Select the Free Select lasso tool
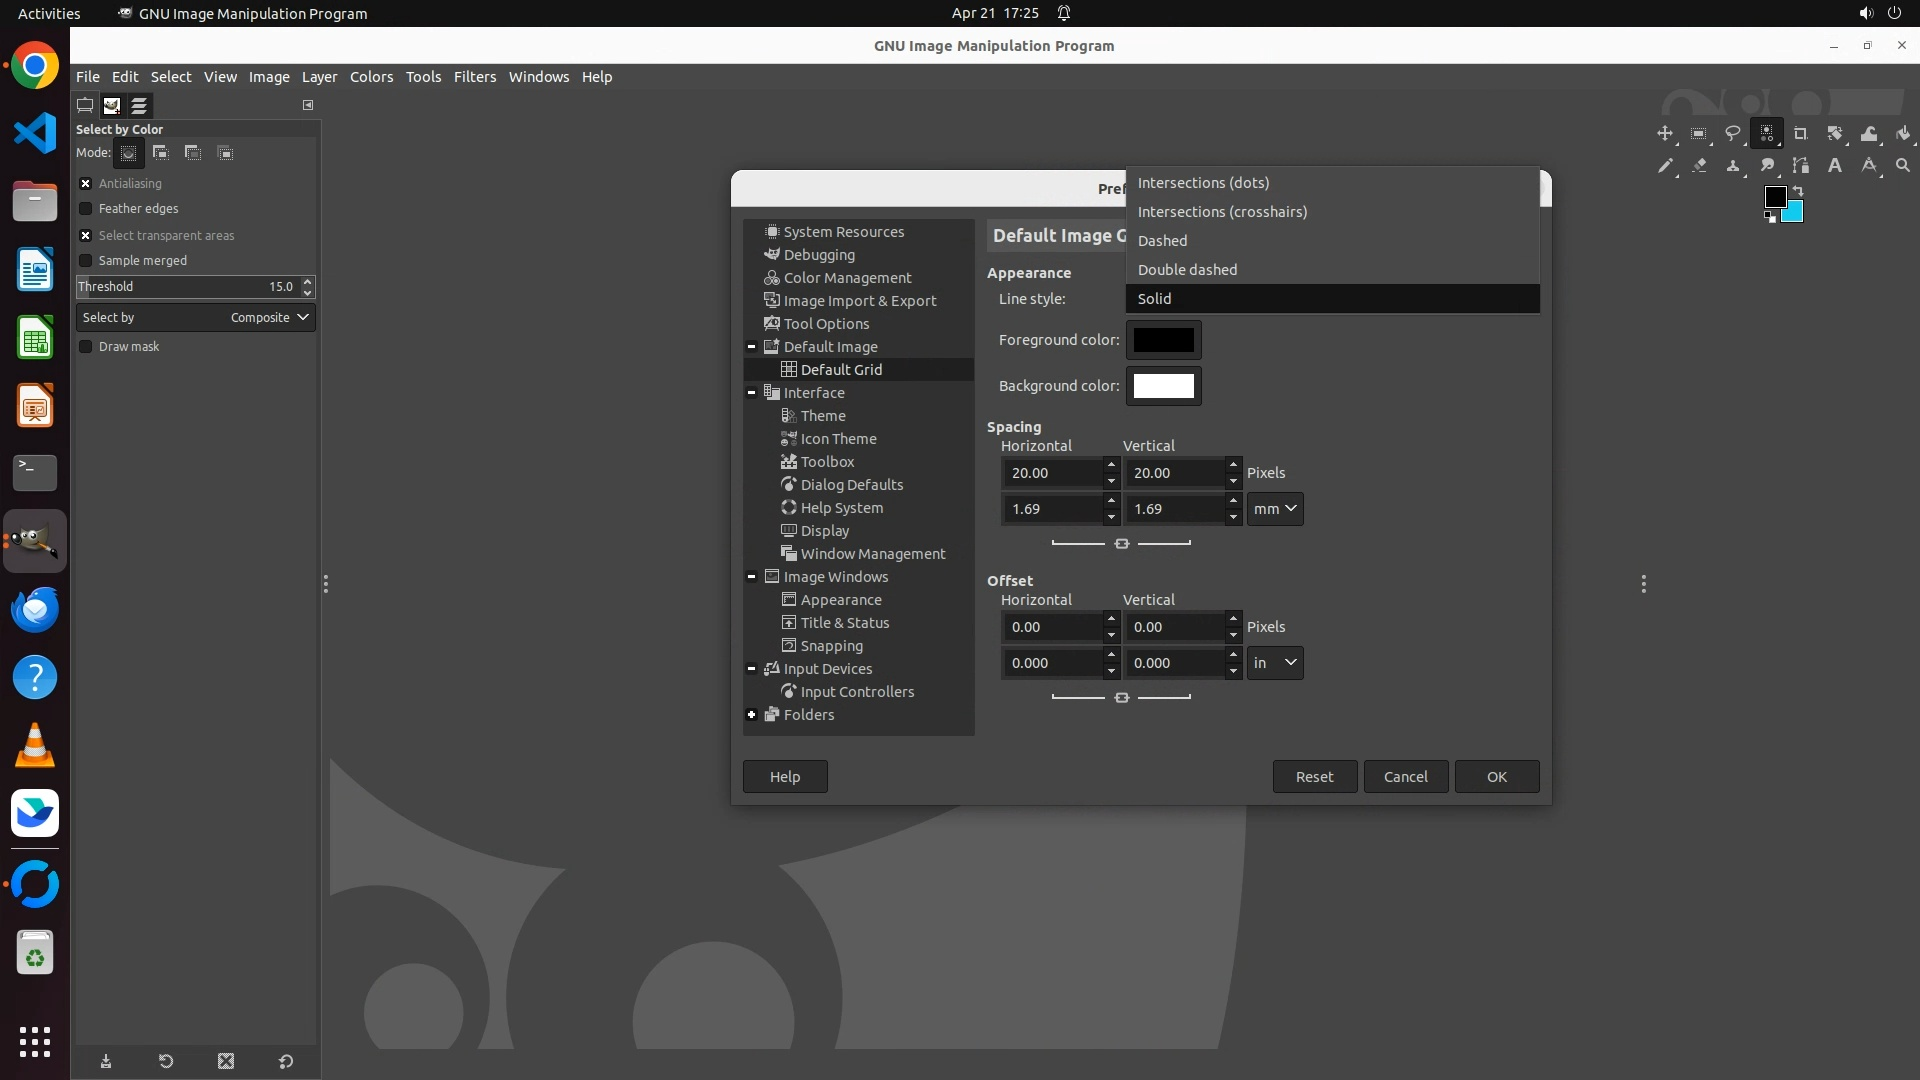This screenshot has height=1080, width=1920. click(1733, 134)
